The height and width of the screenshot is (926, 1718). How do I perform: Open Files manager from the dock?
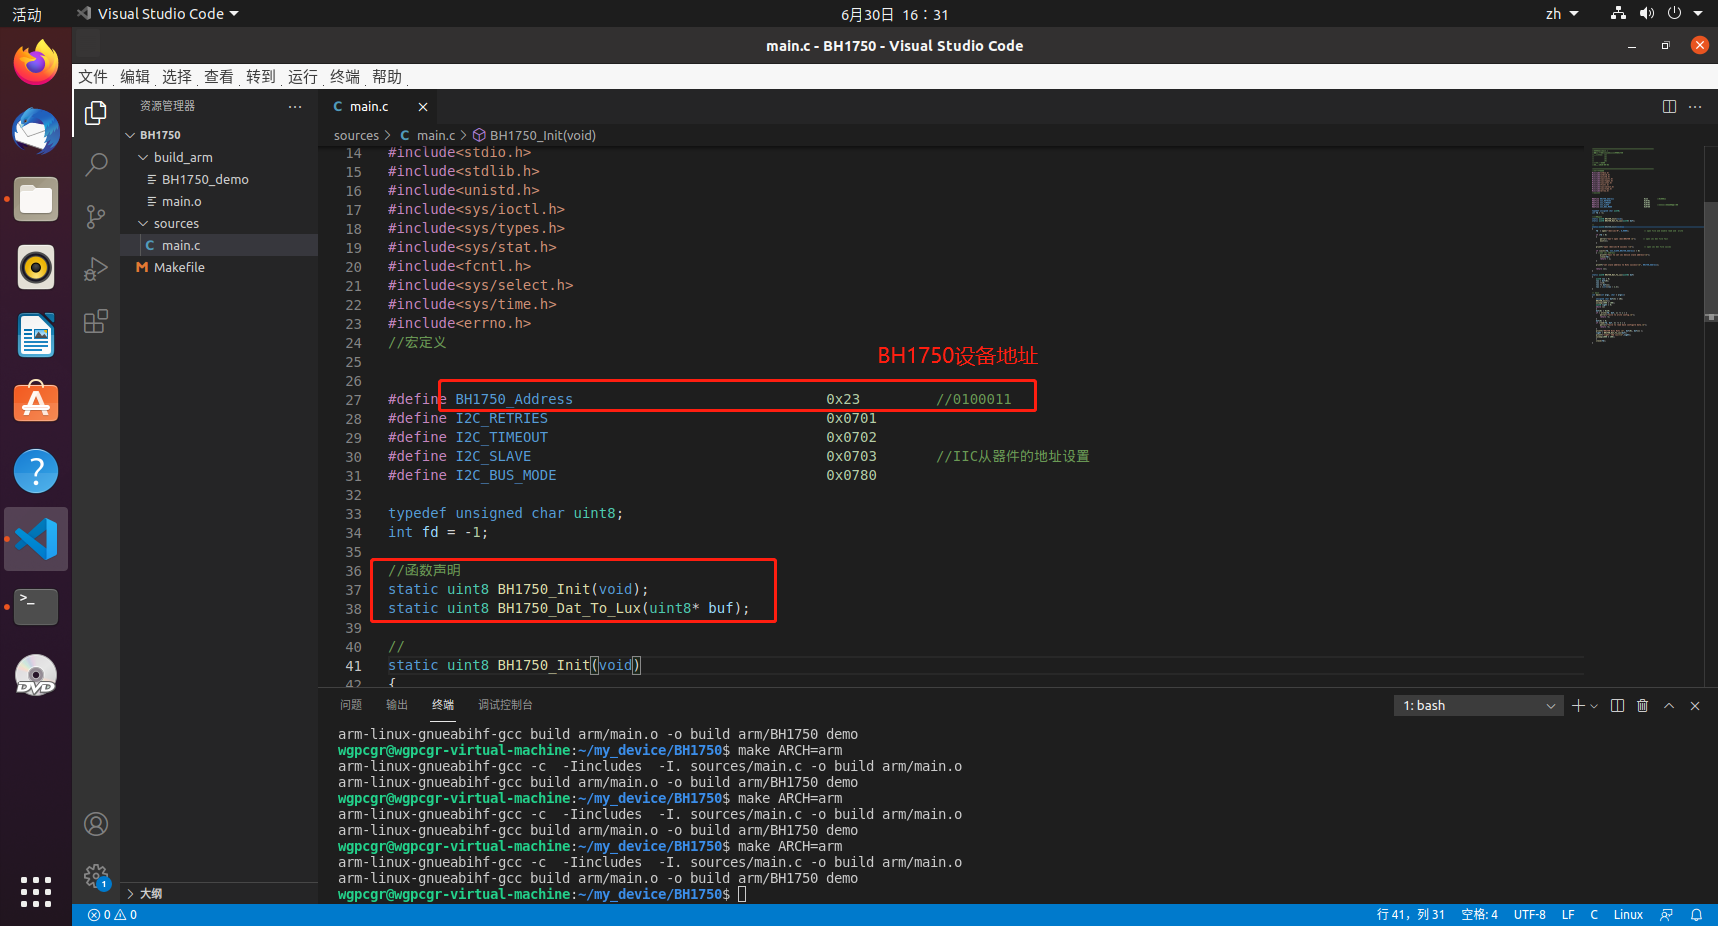click(x=36, y=199)
